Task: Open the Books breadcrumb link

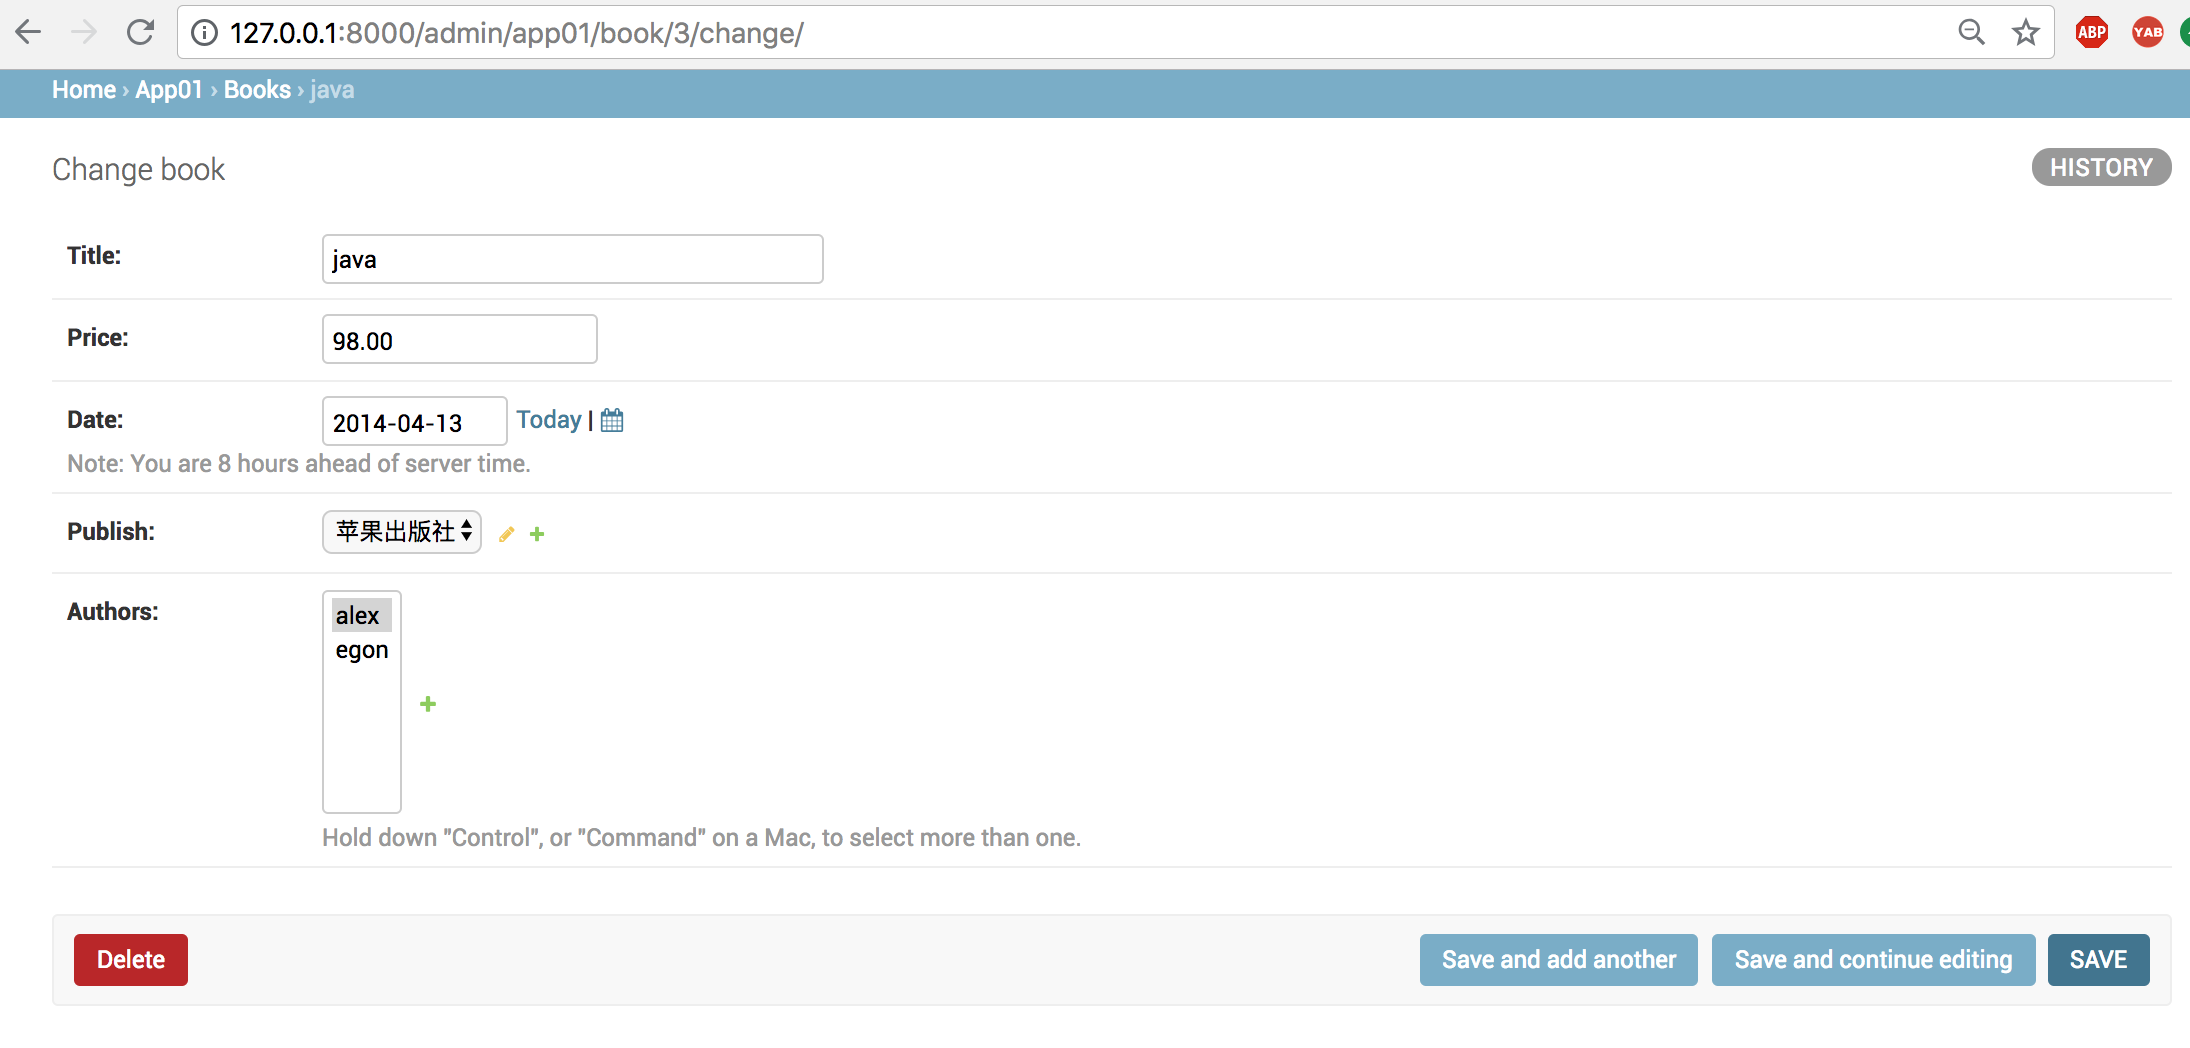Action: tap(257, 90)
